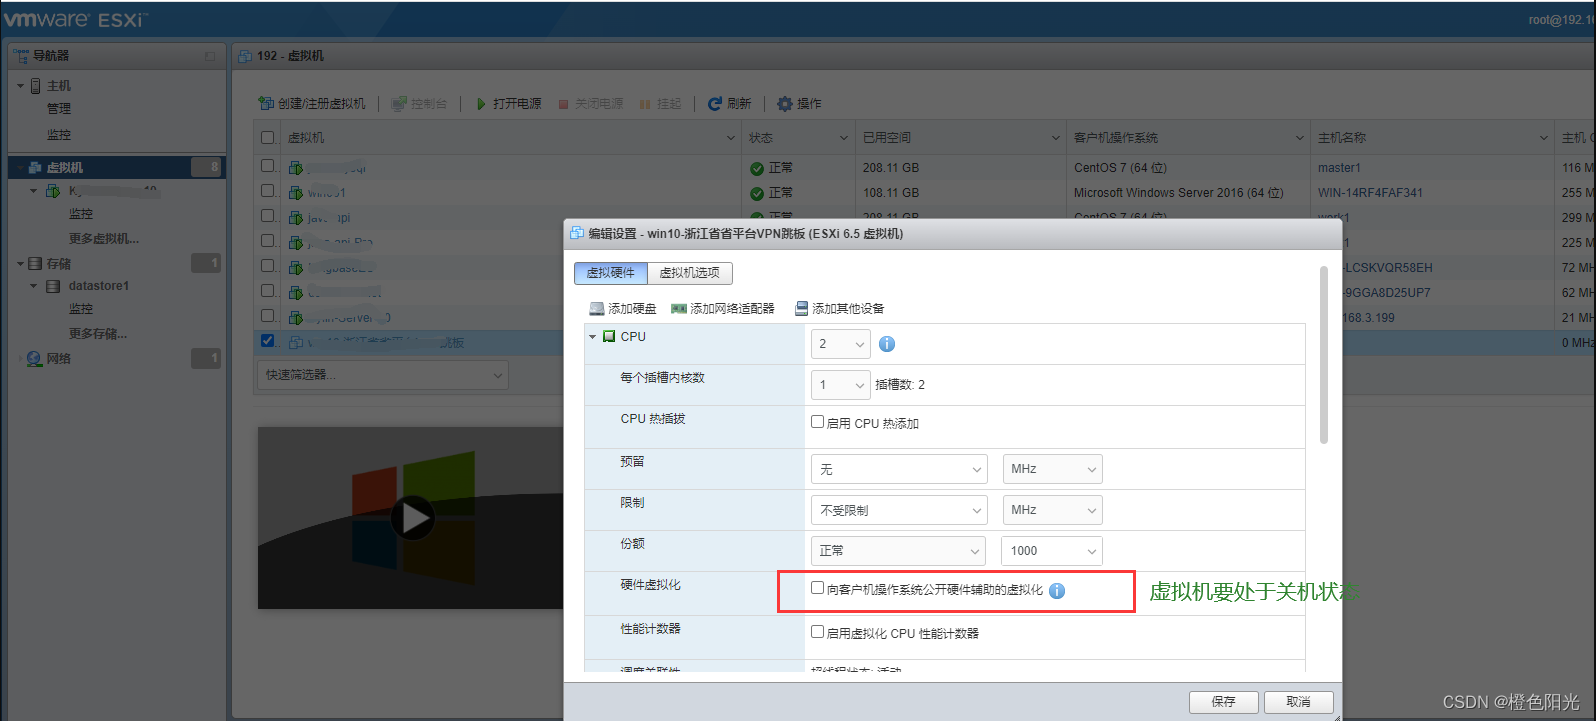Enable 启用 CPU 热添加 checkbox

click(x=817, y=422)
